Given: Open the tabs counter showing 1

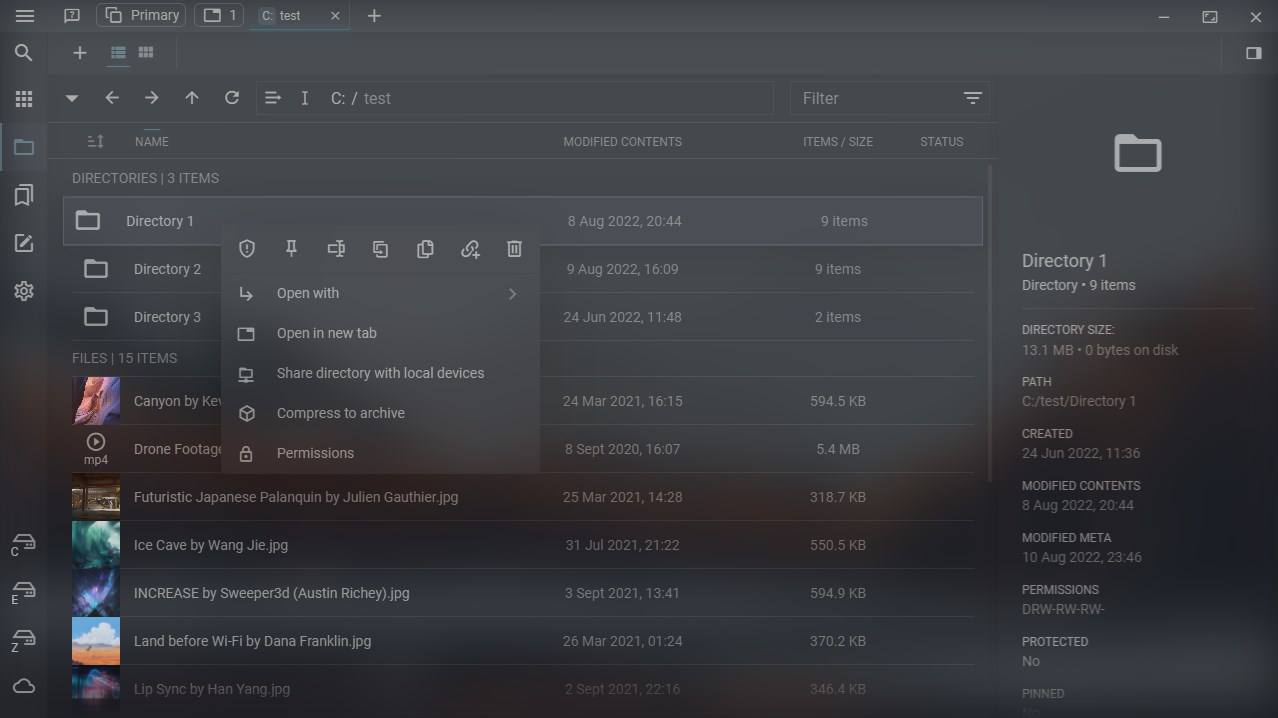Looking at the screenshot, I should [219, 16].
